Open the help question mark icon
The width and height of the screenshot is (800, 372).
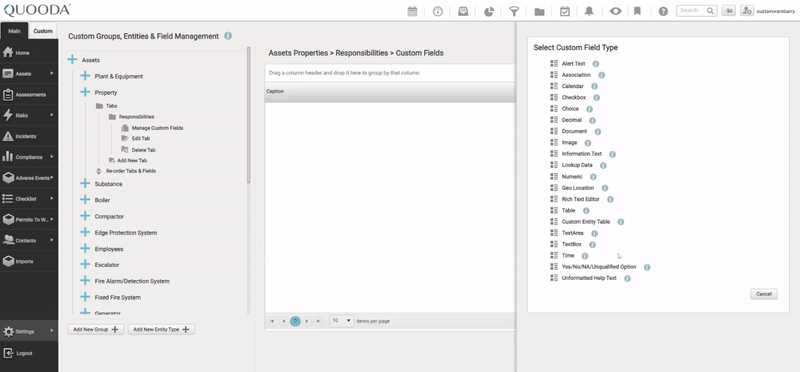click(663, 11)
